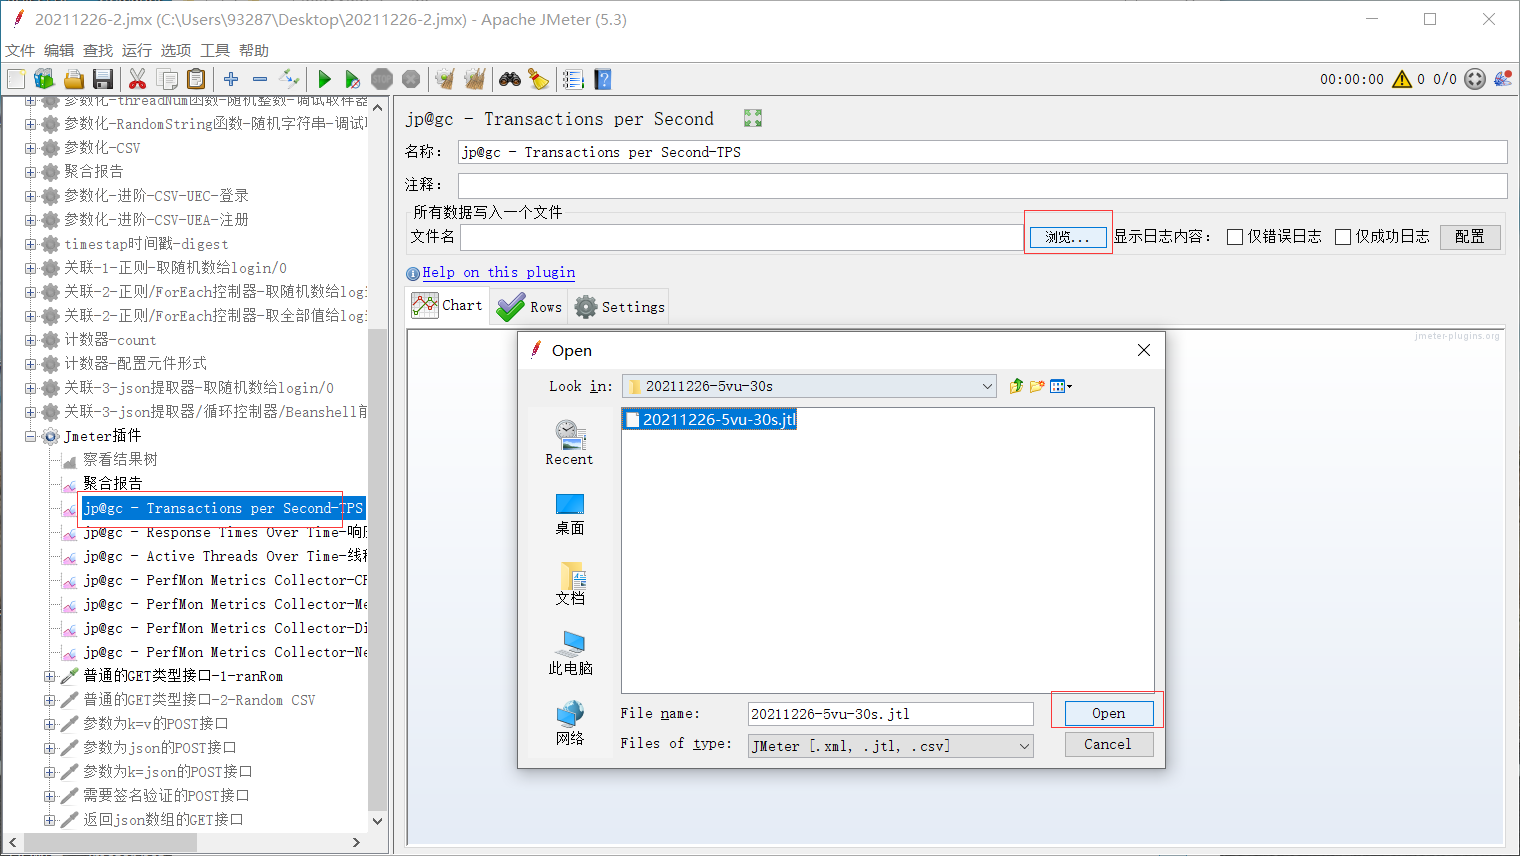
Task: Open the 工具 menu
Action: pyautogui.click(x=215, y=50)
